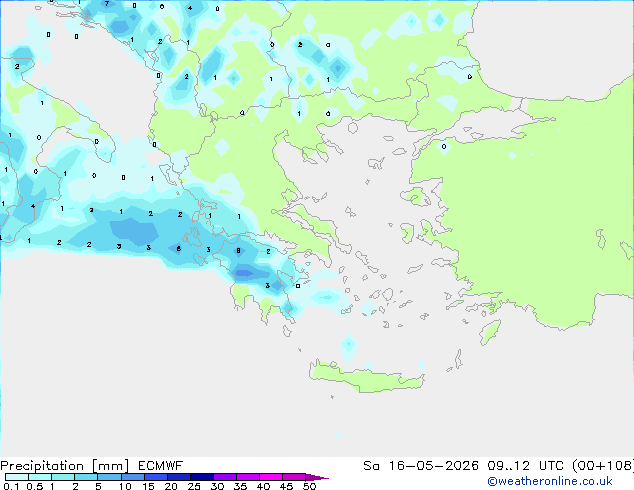Click the '45' legend value label
This screenshot has width=634, height=490.
[x=287, y=486]
